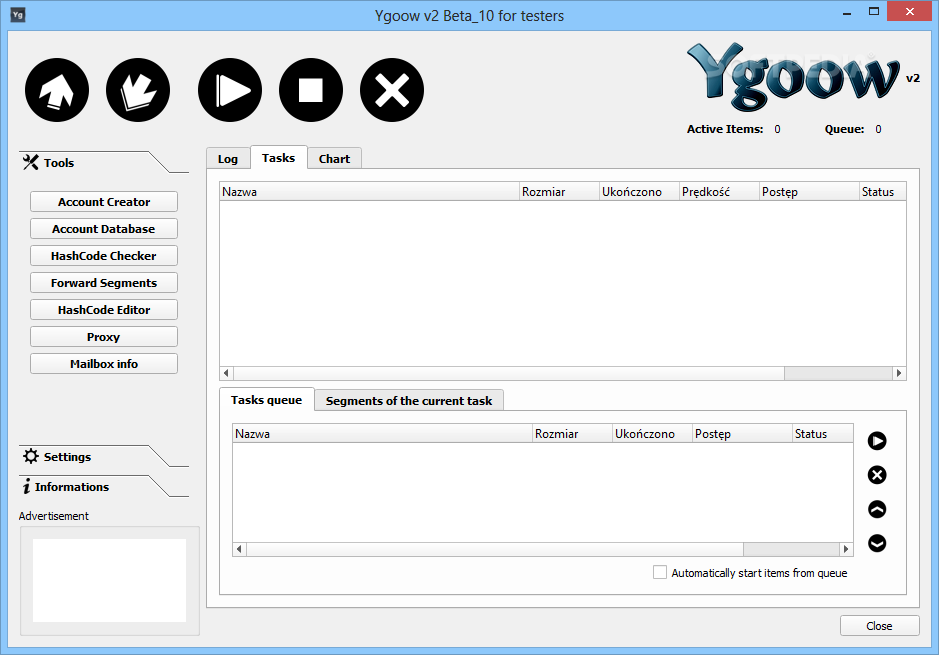This screenshot has width=939, height=655.
Task: Sort tasks table by Nazwa column
Action: tap(369, 192)
